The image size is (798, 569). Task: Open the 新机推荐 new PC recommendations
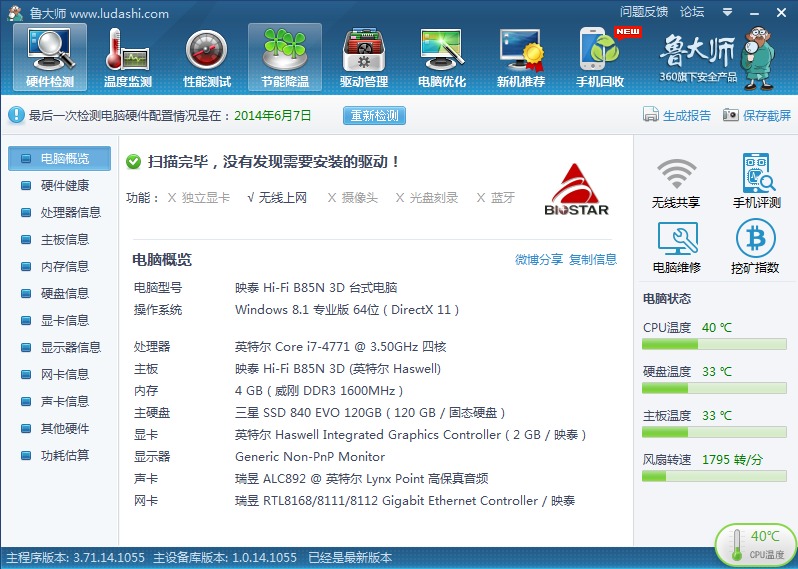click(x=521, y=57)
